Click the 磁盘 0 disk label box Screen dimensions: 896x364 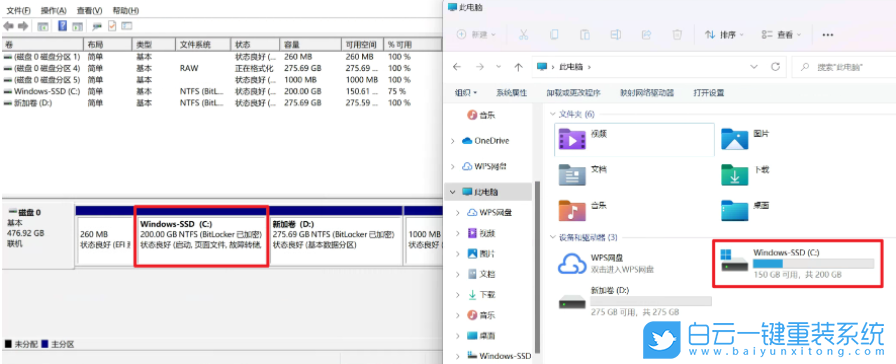tap(38, 235)
